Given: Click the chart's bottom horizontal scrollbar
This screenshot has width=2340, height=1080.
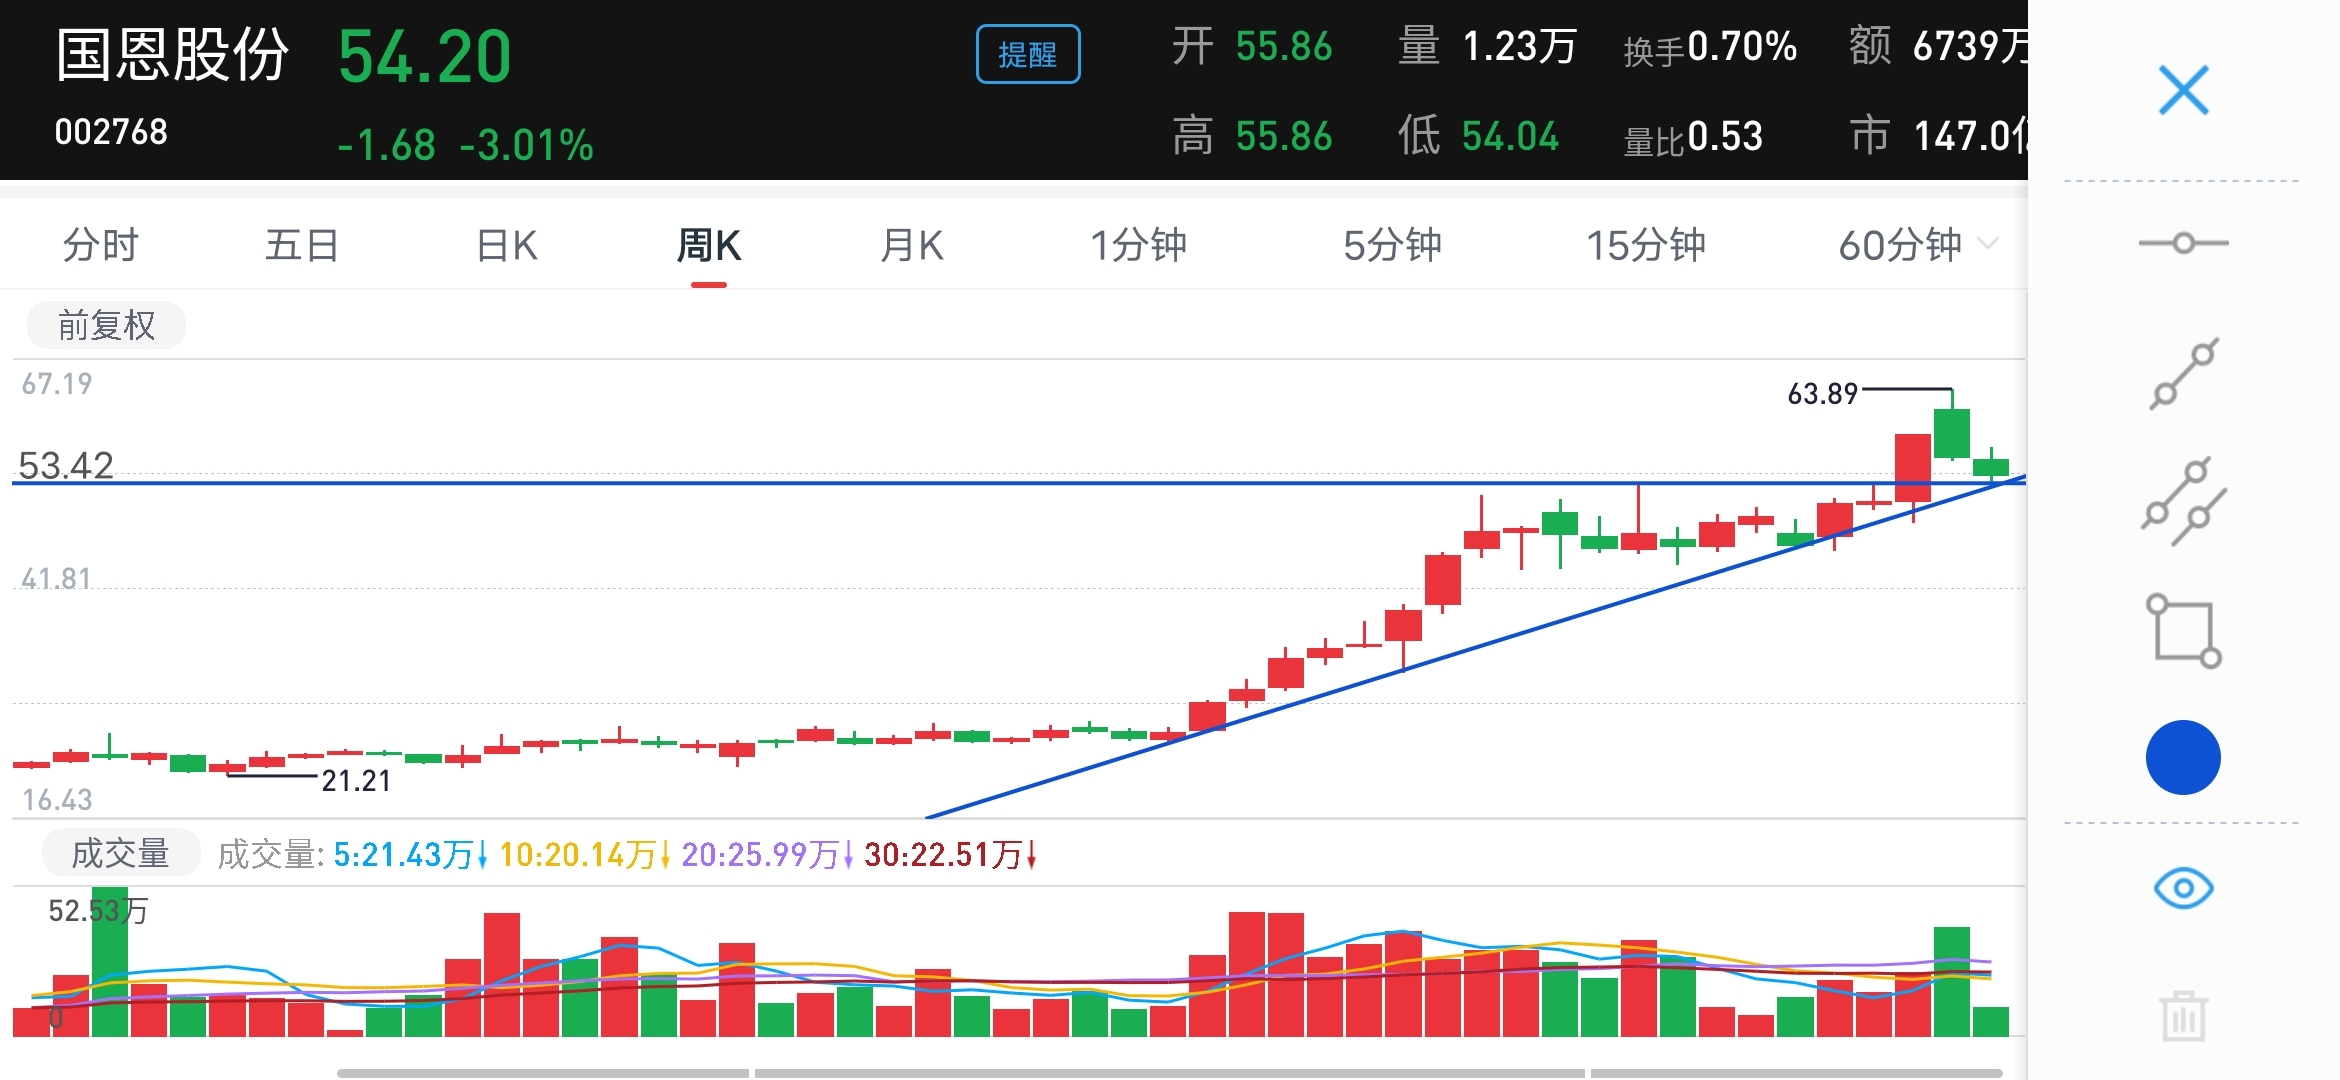Looking at the screenshot, I should click(x=1168, y=1073).
